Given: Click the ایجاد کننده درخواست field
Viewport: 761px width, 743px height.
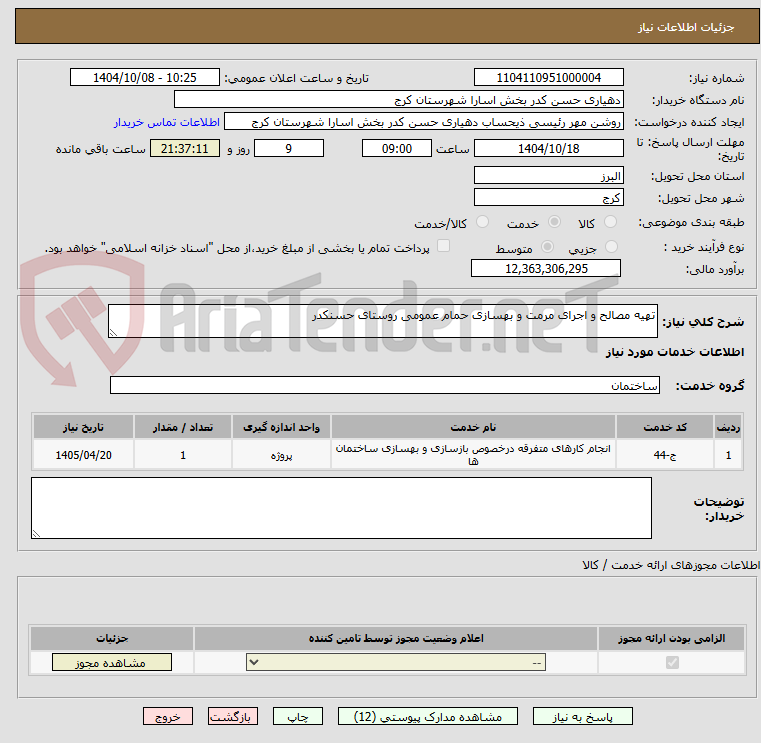Looking at the screenshot, I should click(x=424, y=122).
